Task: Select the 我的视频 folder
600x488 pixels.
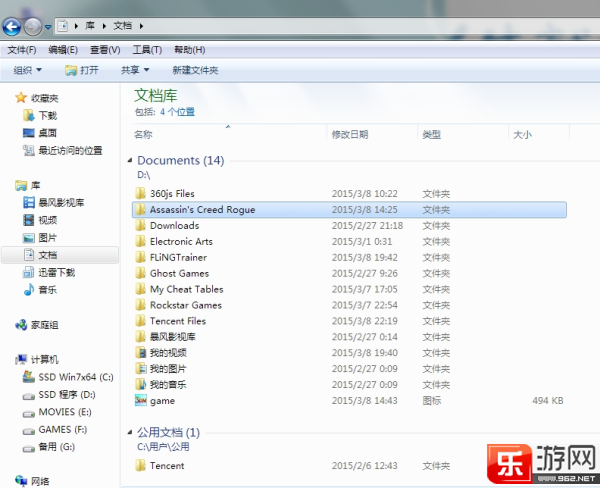Action: tap(349, 353)
